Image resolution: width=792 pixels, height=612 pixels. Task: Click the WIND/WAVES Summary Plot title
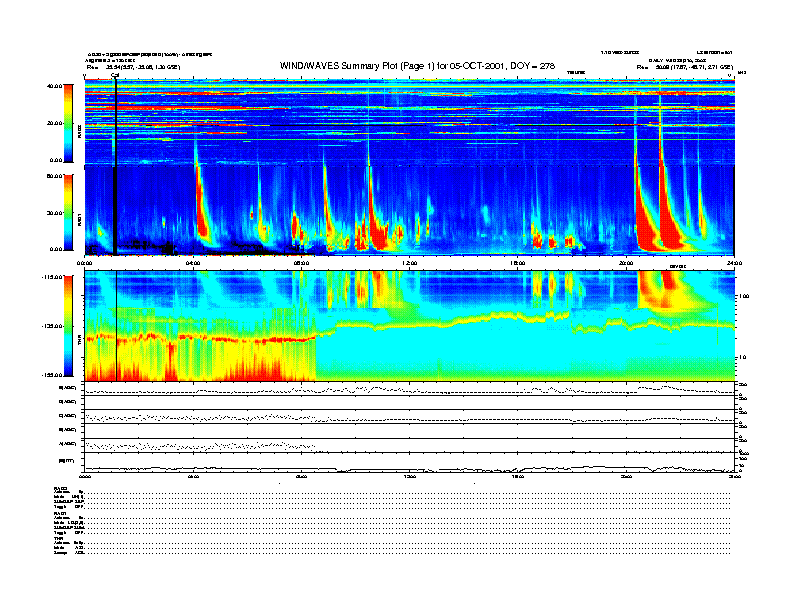coord(417,66)
